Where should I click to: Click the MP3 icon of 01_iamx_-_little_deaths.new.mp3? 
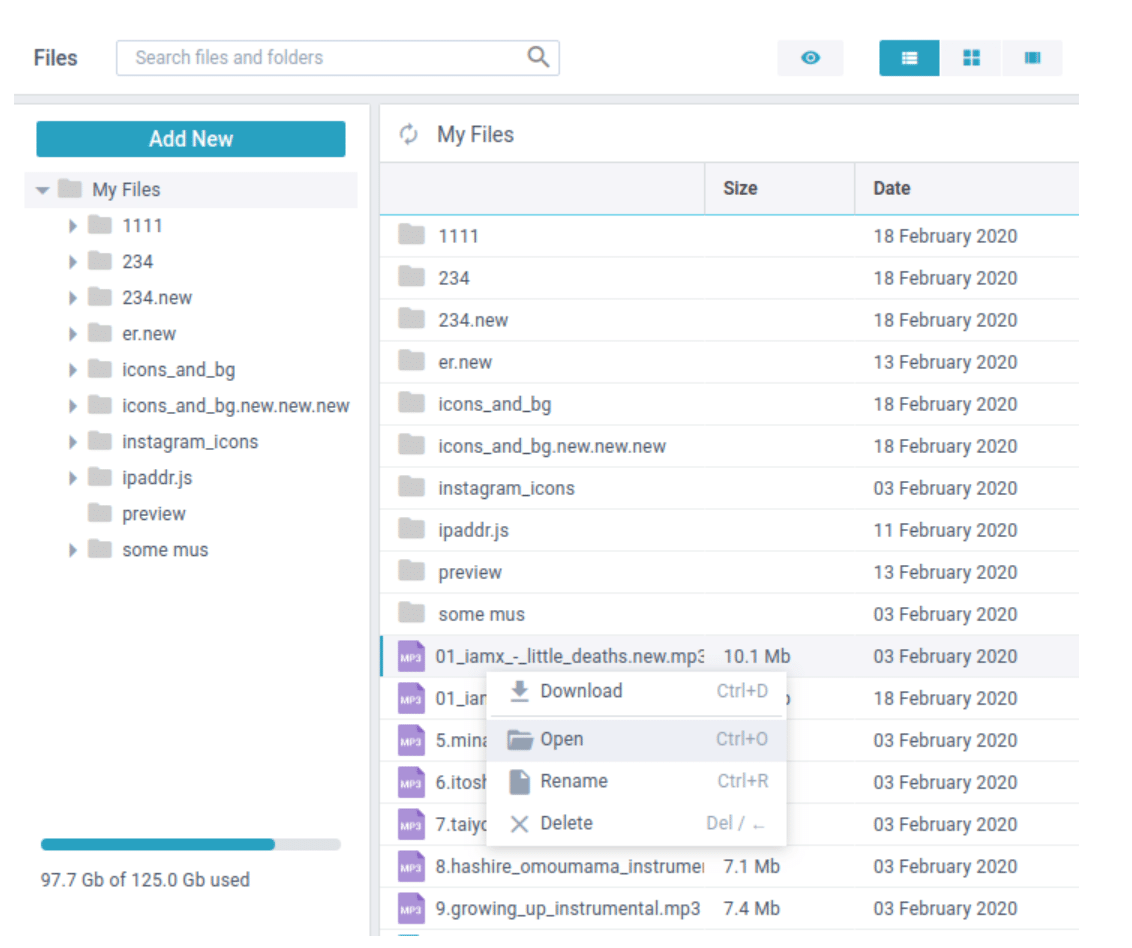tap(411, 656)
